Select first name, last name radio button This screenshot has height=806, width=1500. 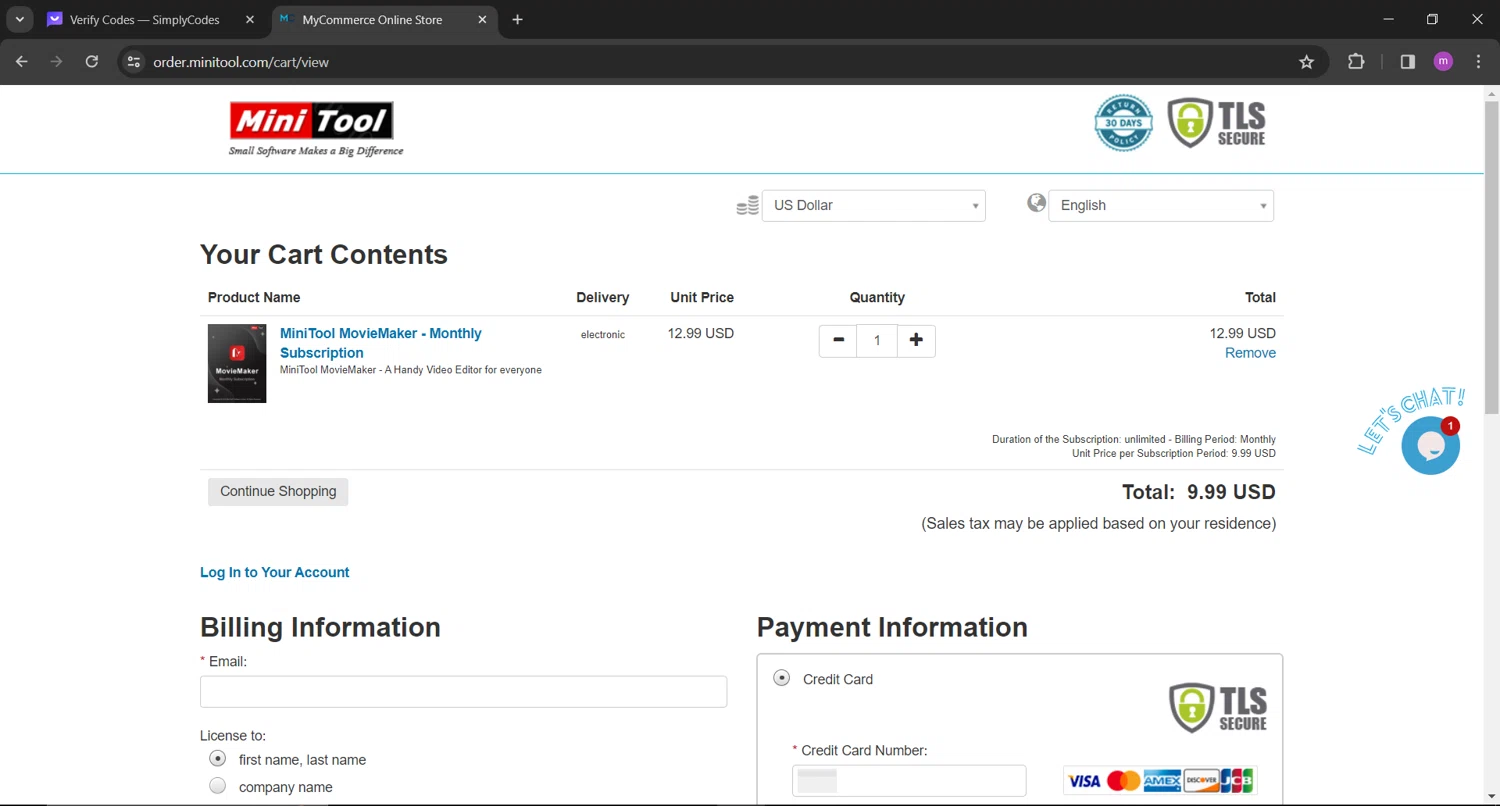coord(217,759)
